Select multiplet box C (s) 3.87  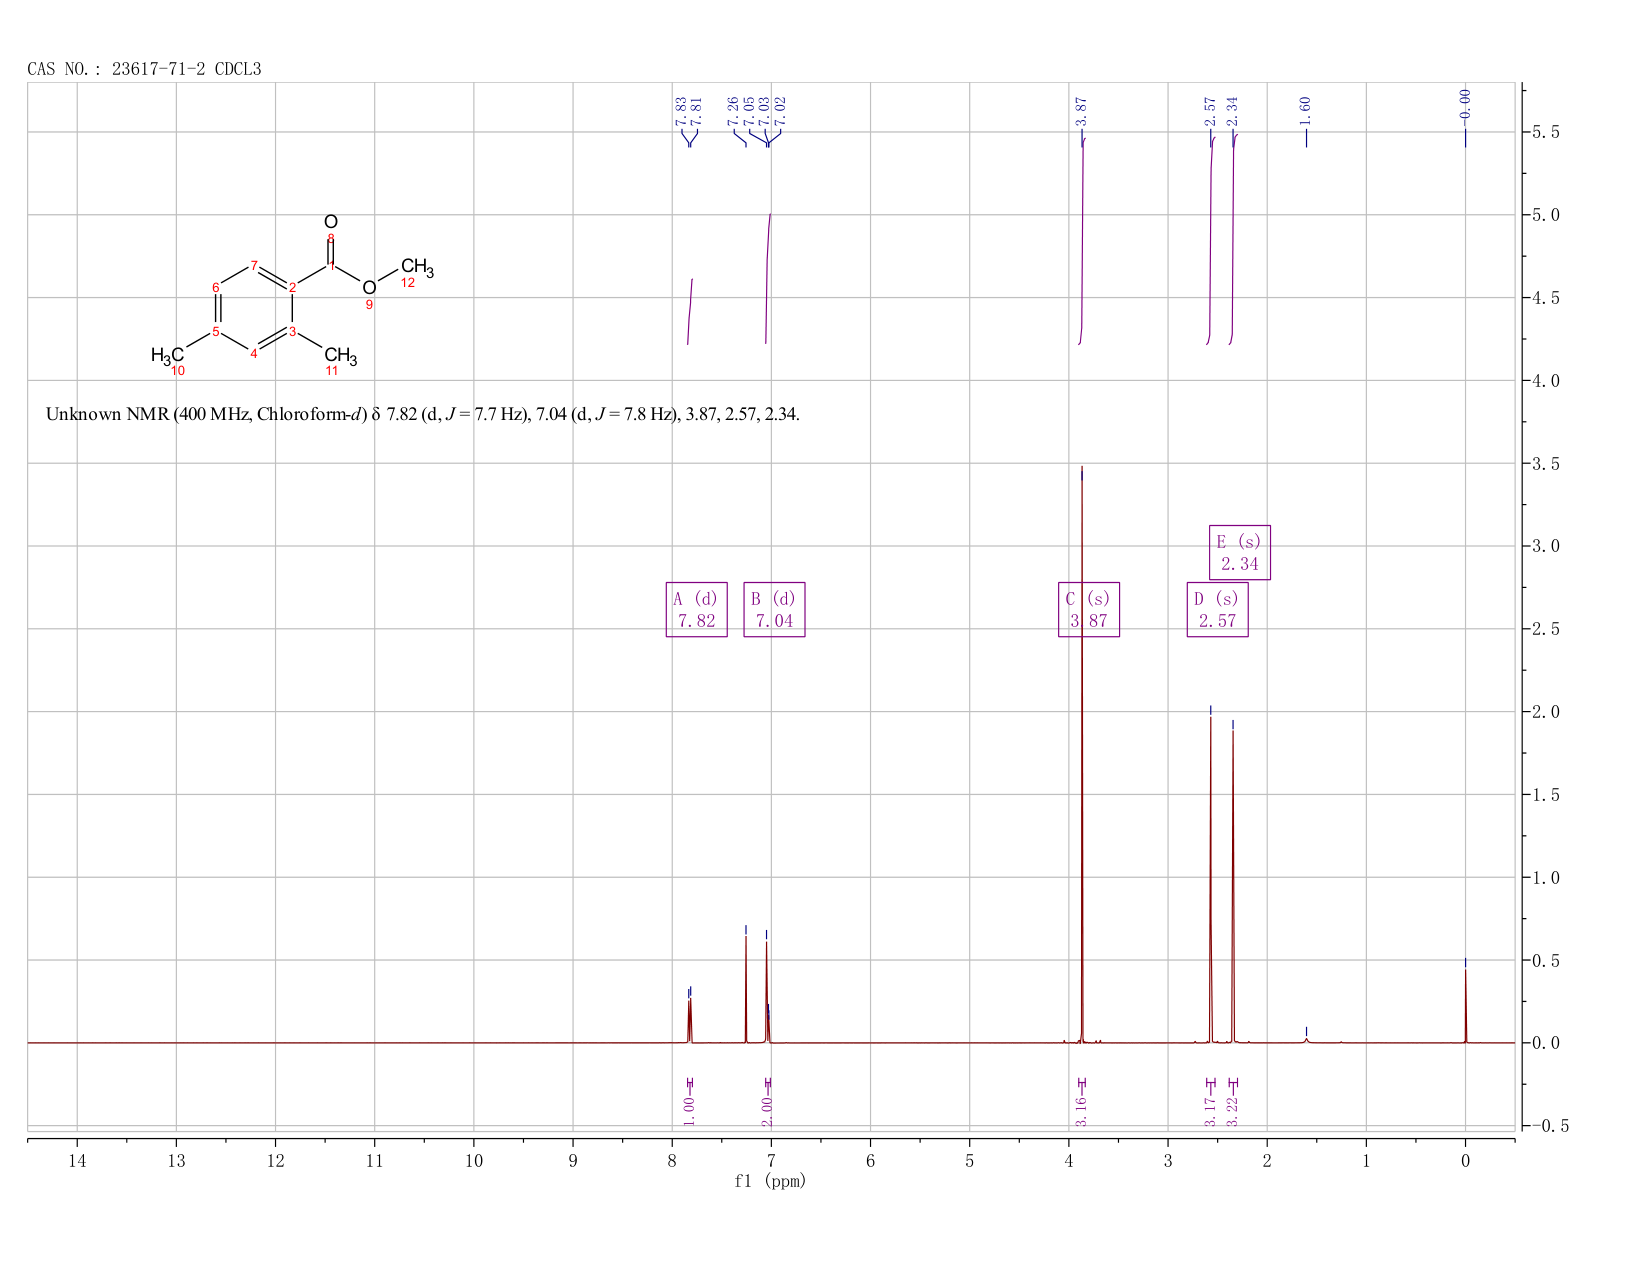(x=1089, y=610)
